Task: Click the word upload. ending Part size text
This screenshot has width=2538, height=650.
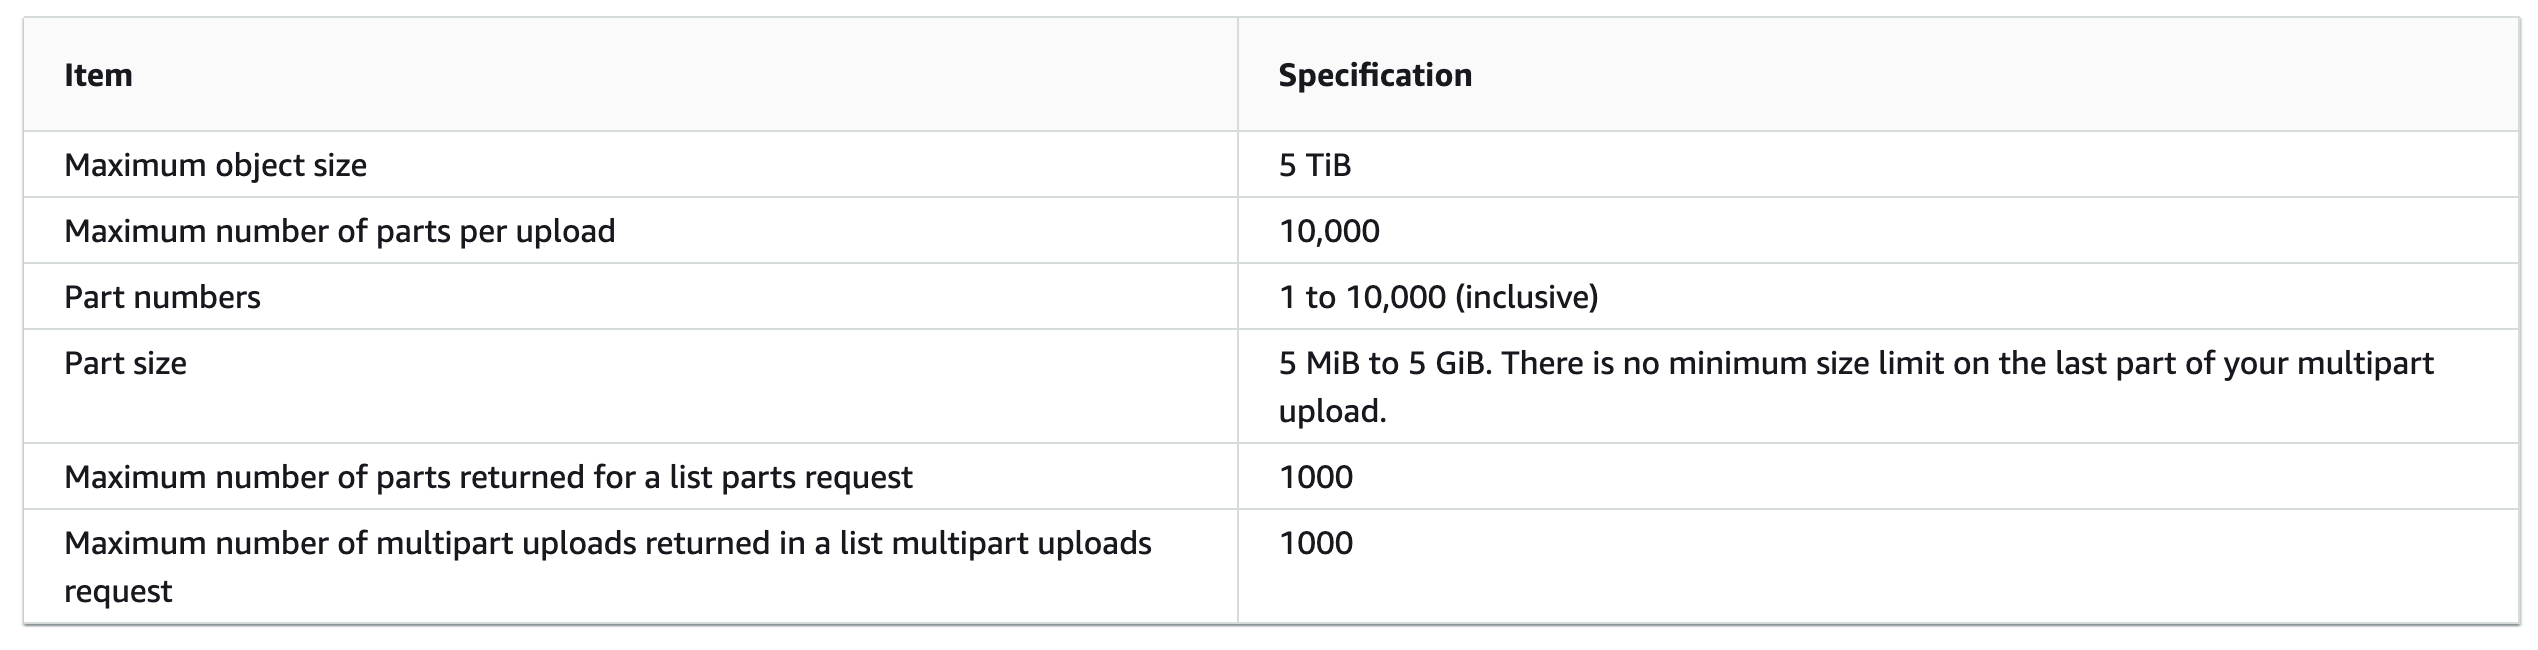Action: tap(1332, 412)
